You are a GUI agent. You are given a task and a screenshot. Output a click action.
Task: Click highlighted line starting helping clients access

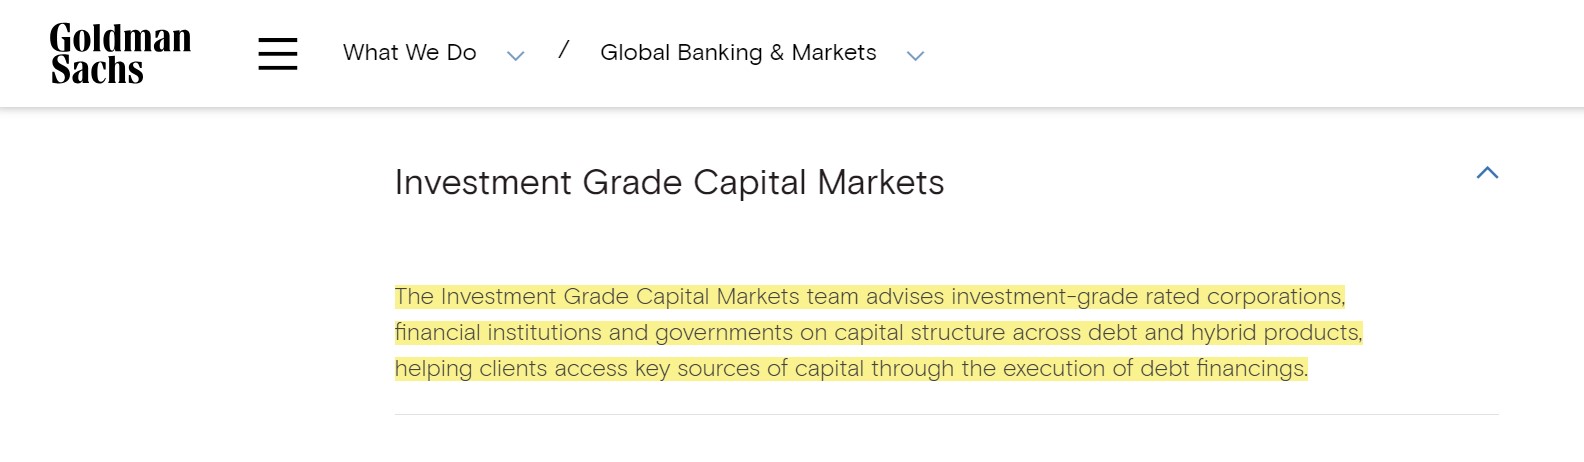851,369
